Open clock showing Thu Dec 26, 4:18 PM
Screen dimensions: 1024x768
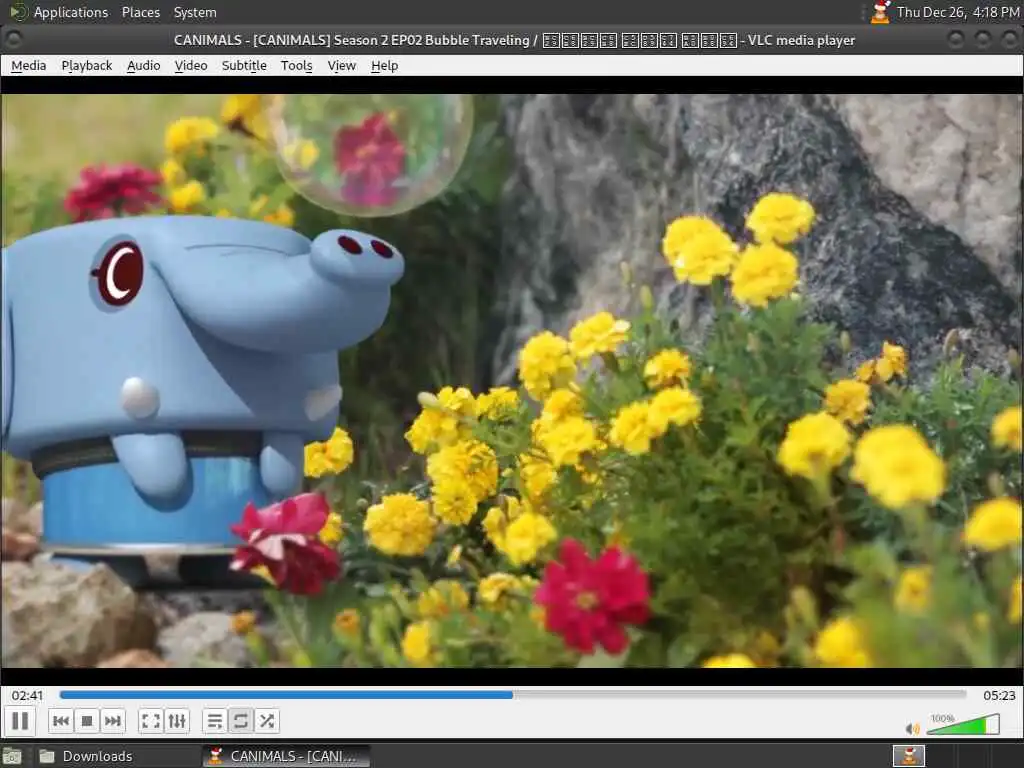pyautogui.click(x=957, y=12)
